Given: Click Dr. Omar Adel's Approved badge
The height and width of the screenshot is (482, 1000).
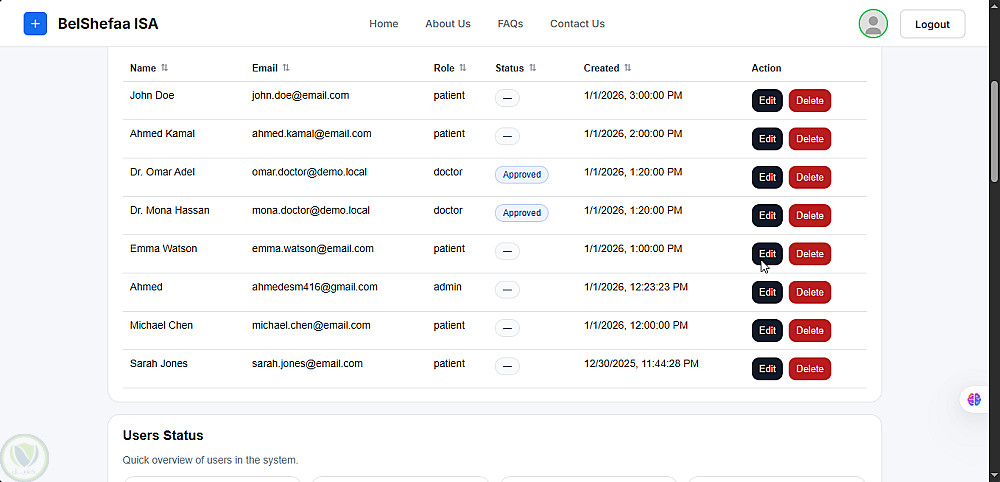Looking at the screenshot, I should pos(521,174).
